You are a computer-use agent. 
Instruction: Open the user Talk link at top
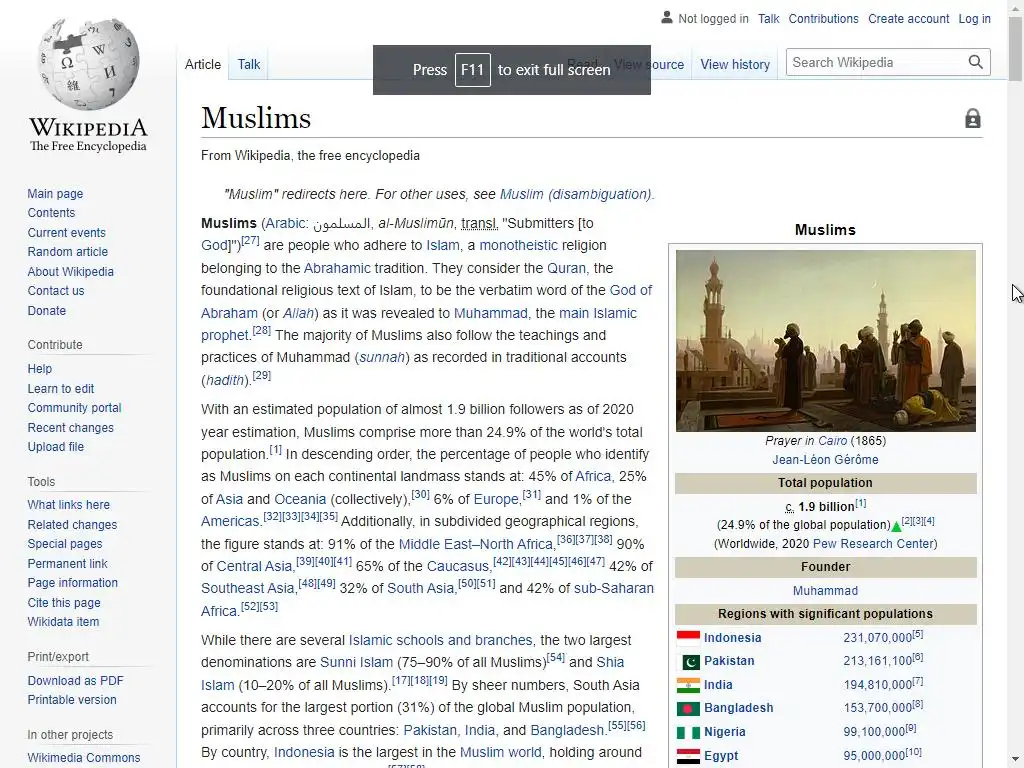pos(769,19)
